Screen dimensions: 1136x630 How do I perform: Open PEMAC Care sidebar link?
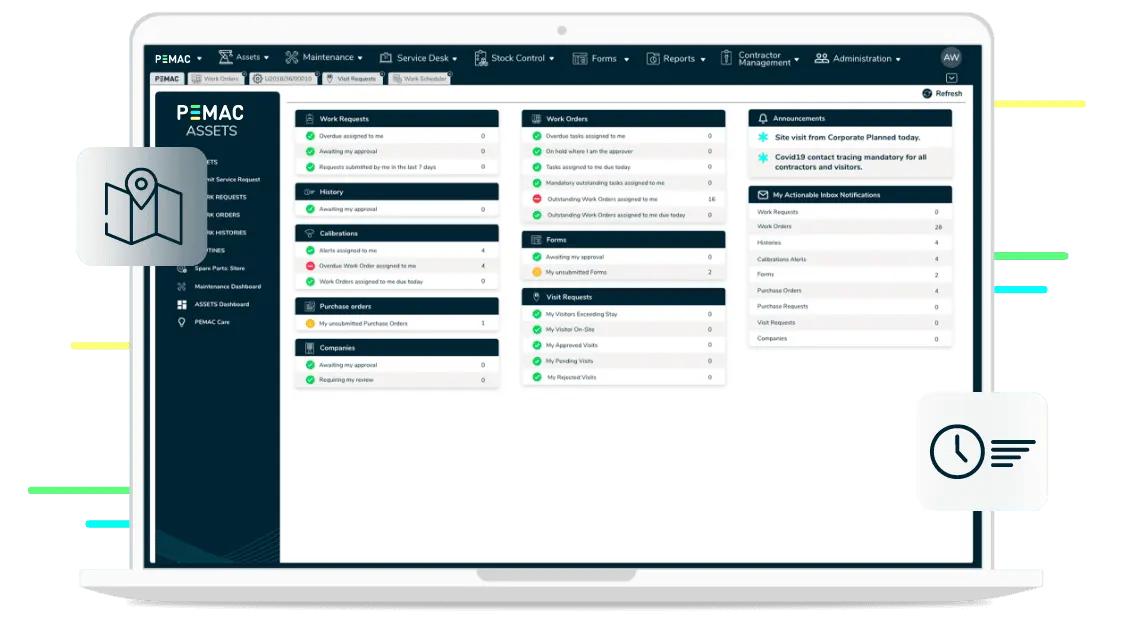[x=212, y=322]
